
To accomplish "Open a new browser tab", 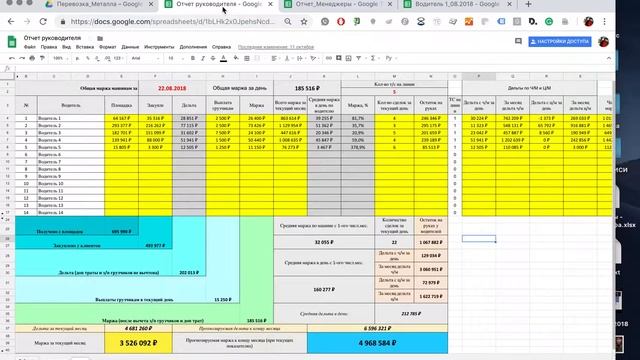I will tap(528, 4).
